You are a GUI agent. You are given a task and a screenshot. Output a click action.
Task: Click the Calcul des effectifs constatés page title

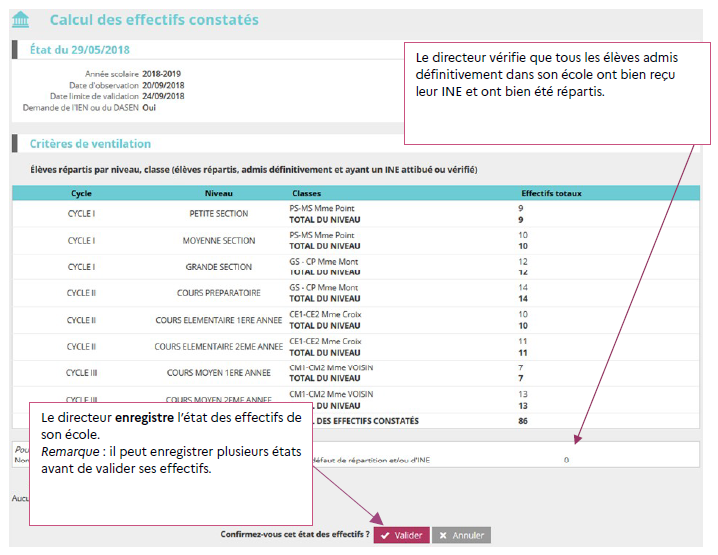point(154,20)
